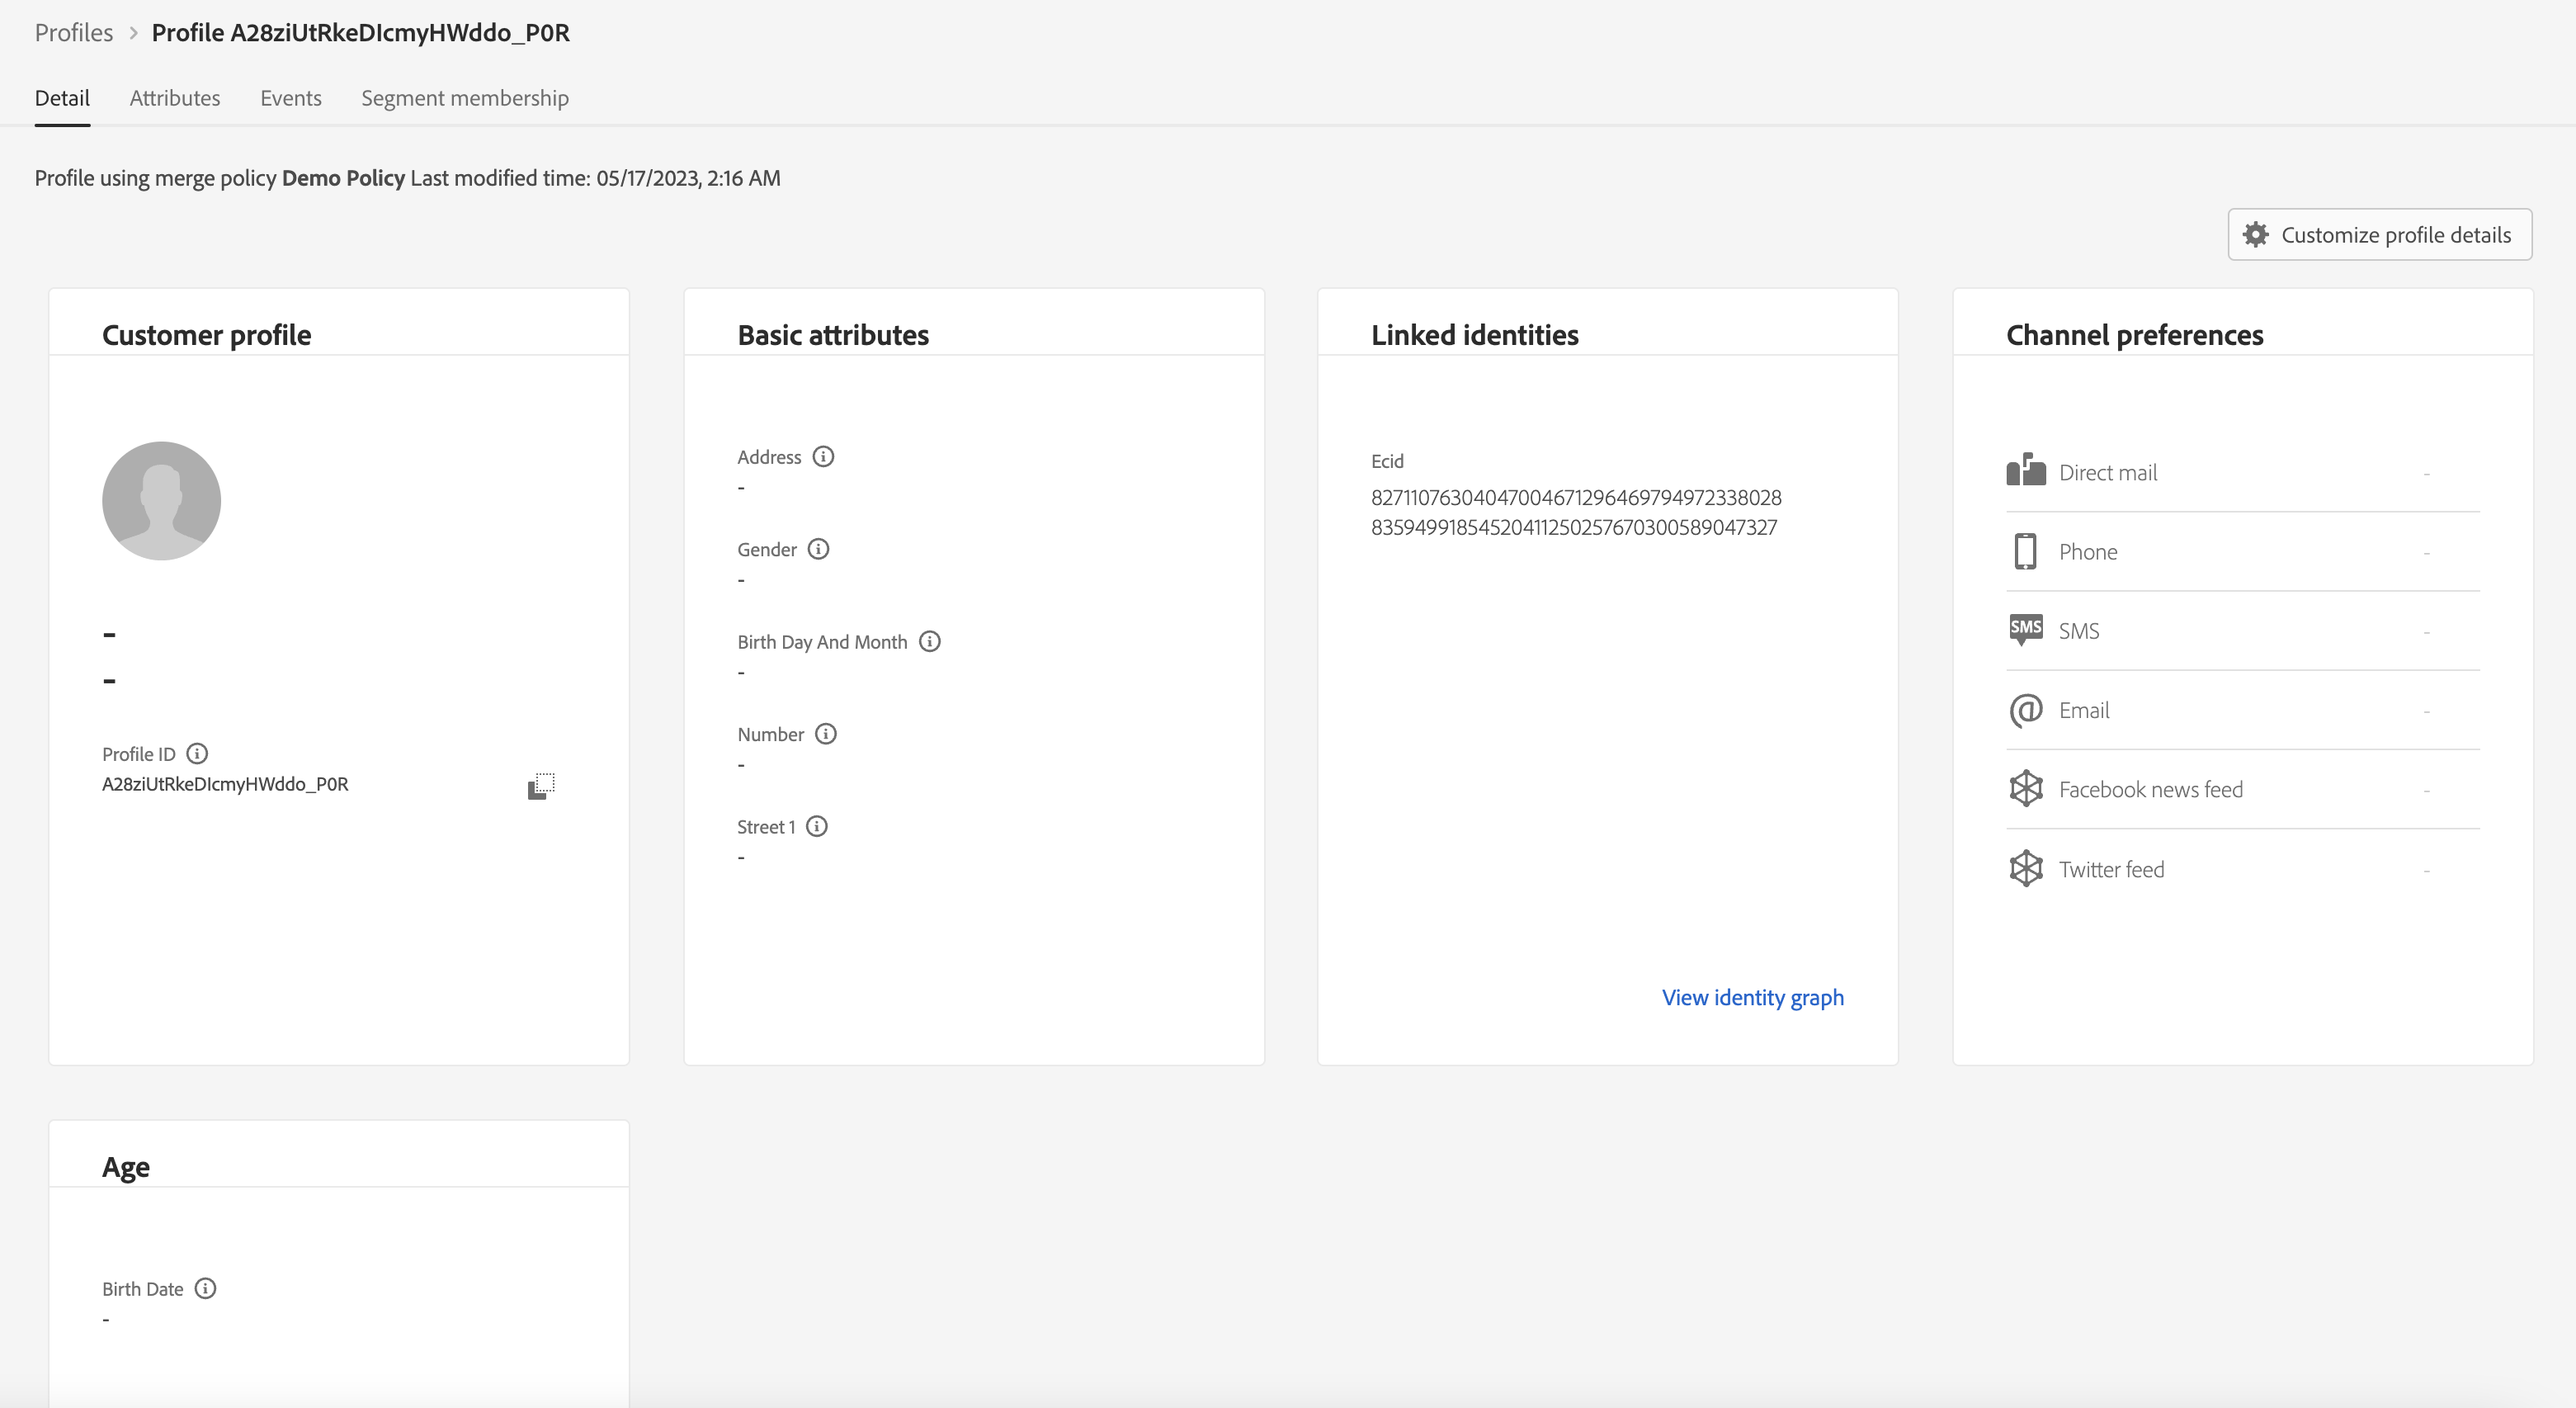Open info icon next to Number
Screen dimensions: 2576x1408
click(x=825, y=734)
